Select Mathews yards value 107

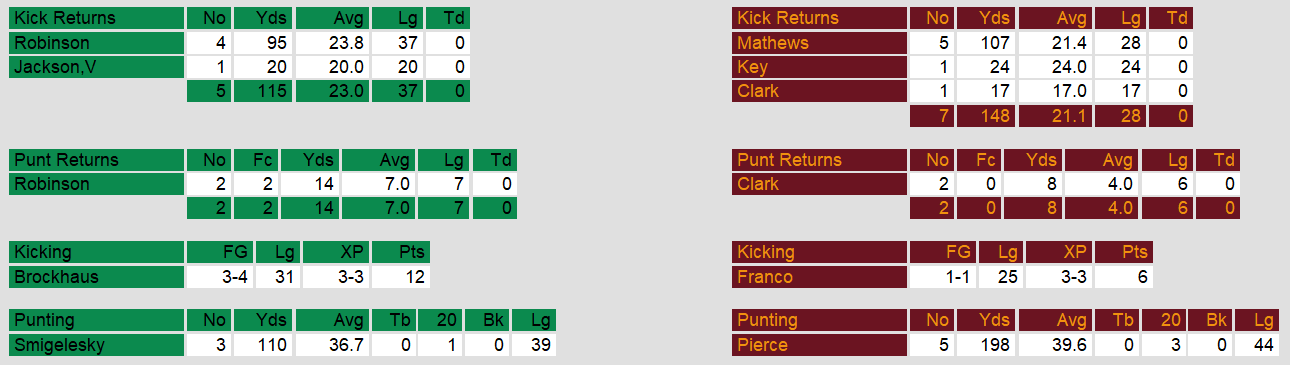(986, 43)
